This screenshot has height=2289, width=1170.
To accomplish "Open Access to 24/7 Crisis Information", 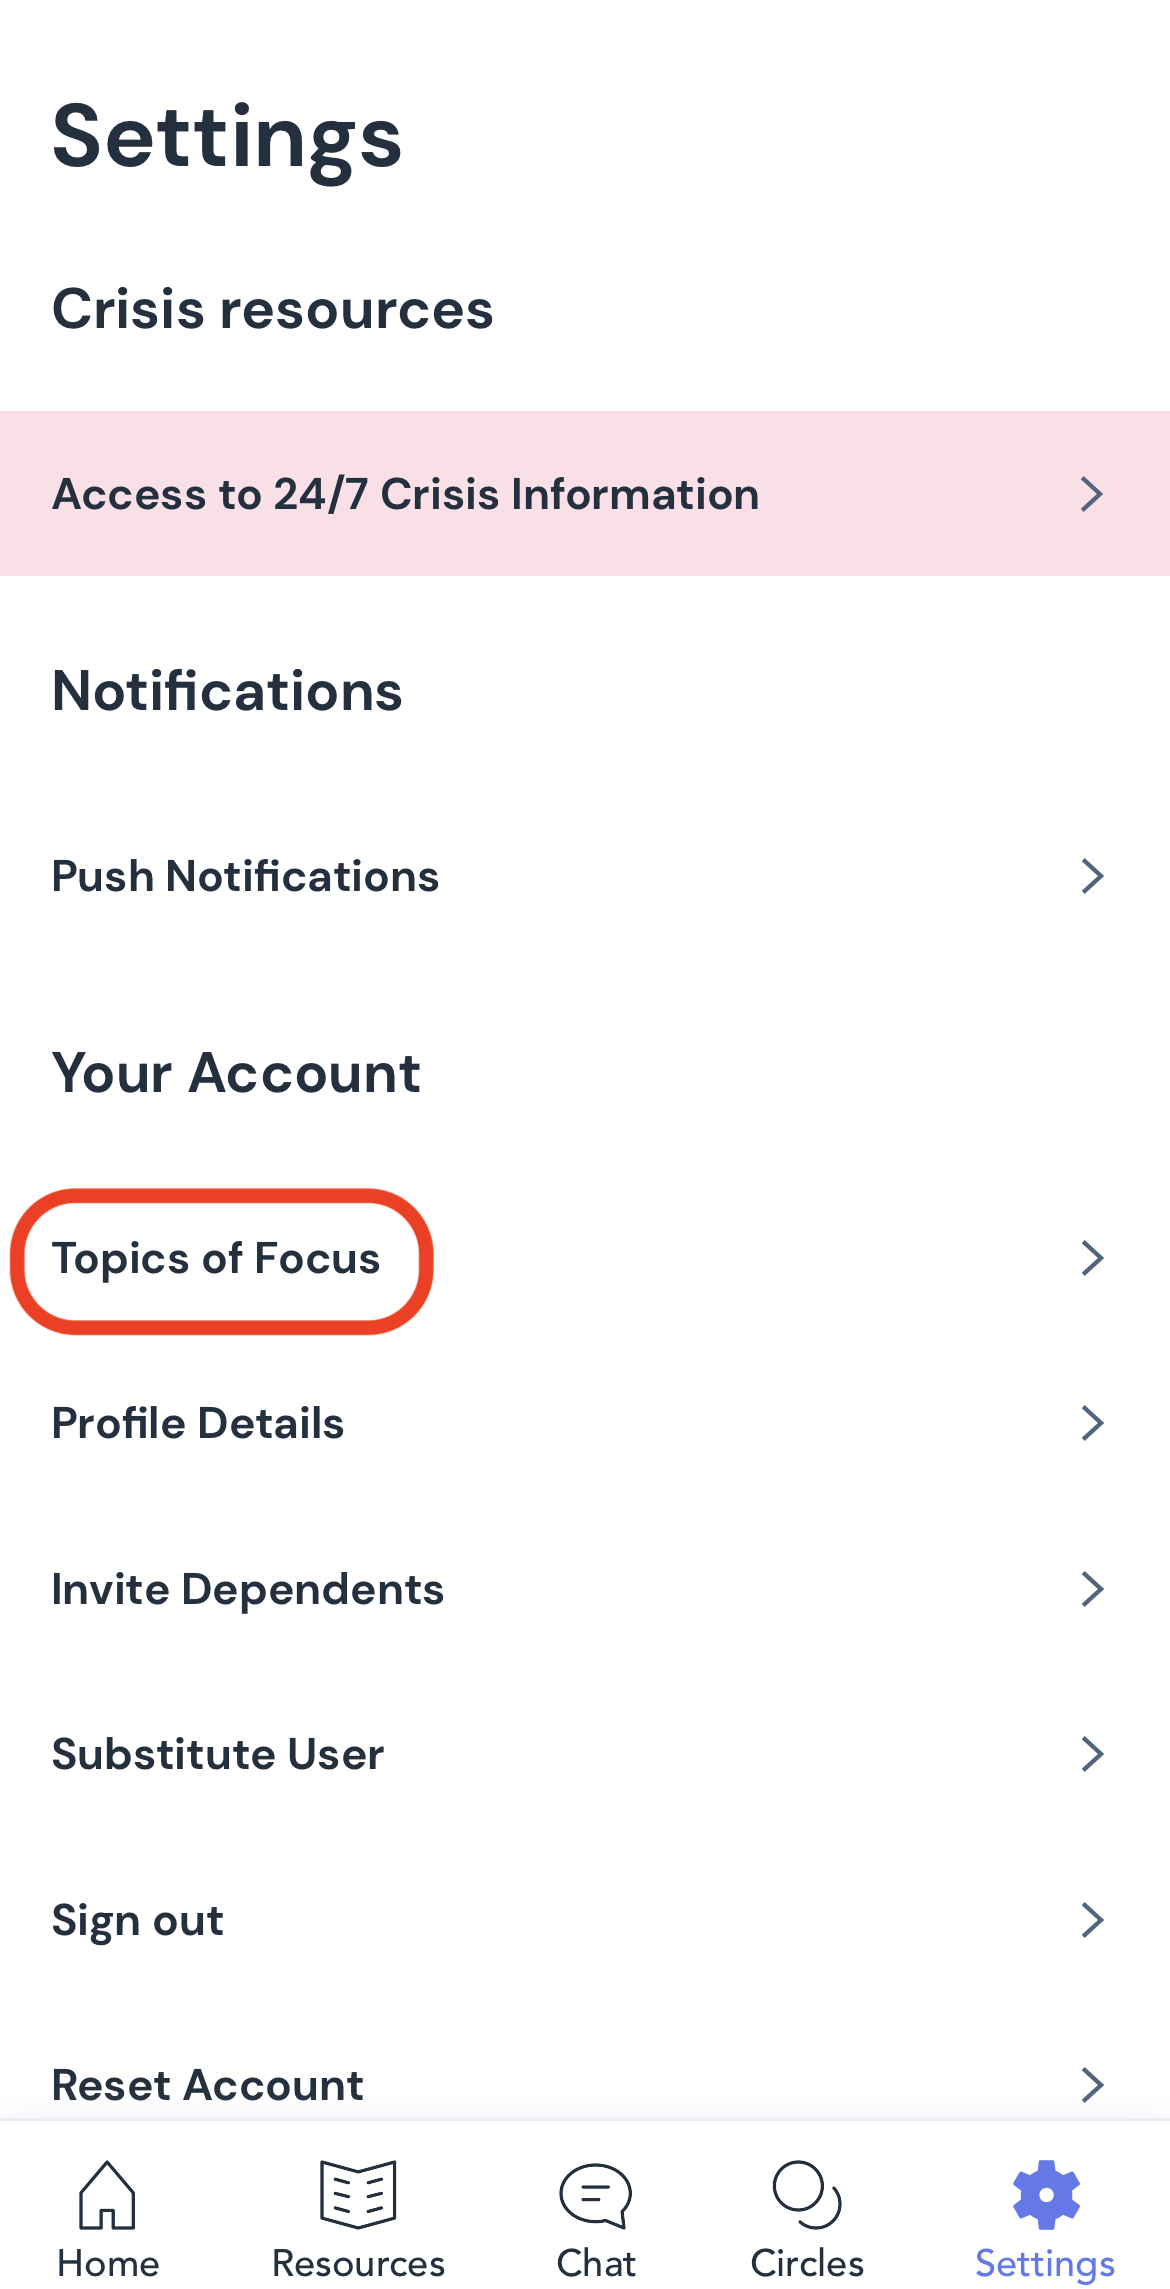I will pyautogui.click(x=406, y=494).
